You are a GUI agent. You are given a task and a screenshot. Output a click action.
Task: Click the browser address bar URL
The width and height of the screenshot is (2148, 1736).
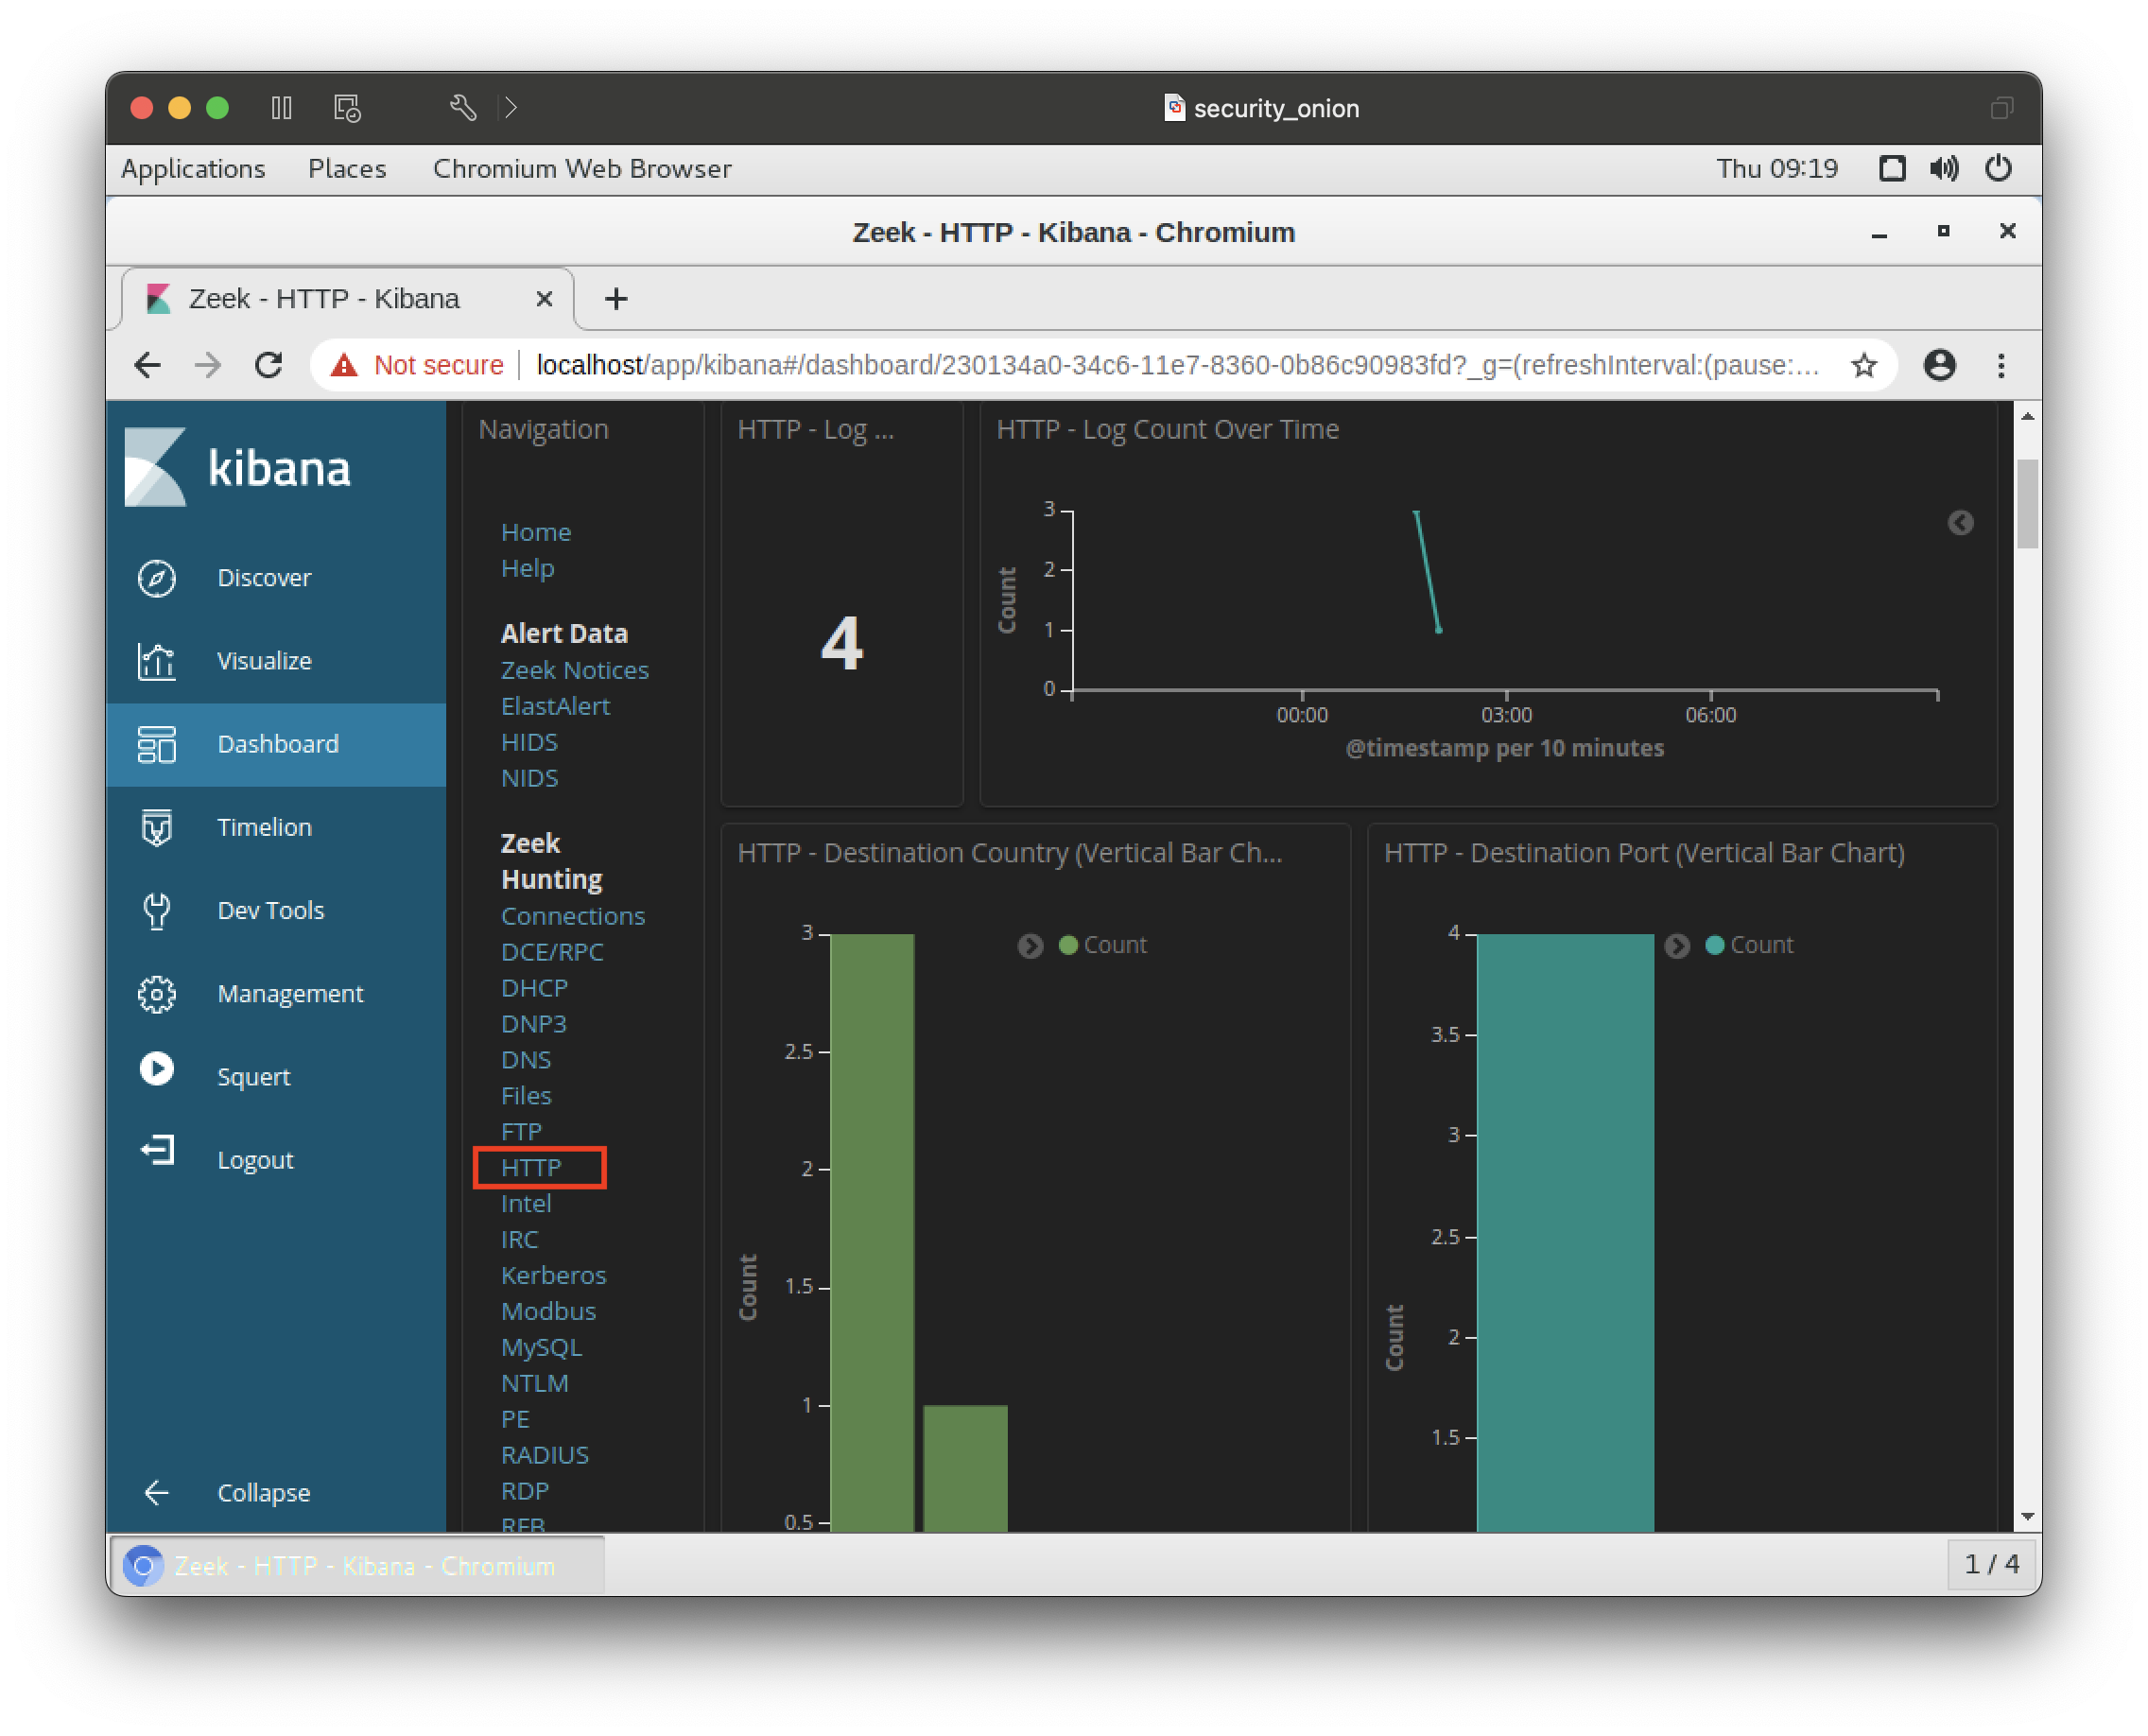click(x=1176, y=365)
